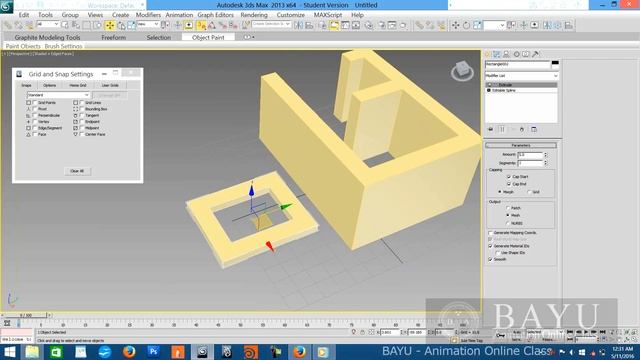
Task: Click the Pin Stack icon
Action: tap(491, 129)
